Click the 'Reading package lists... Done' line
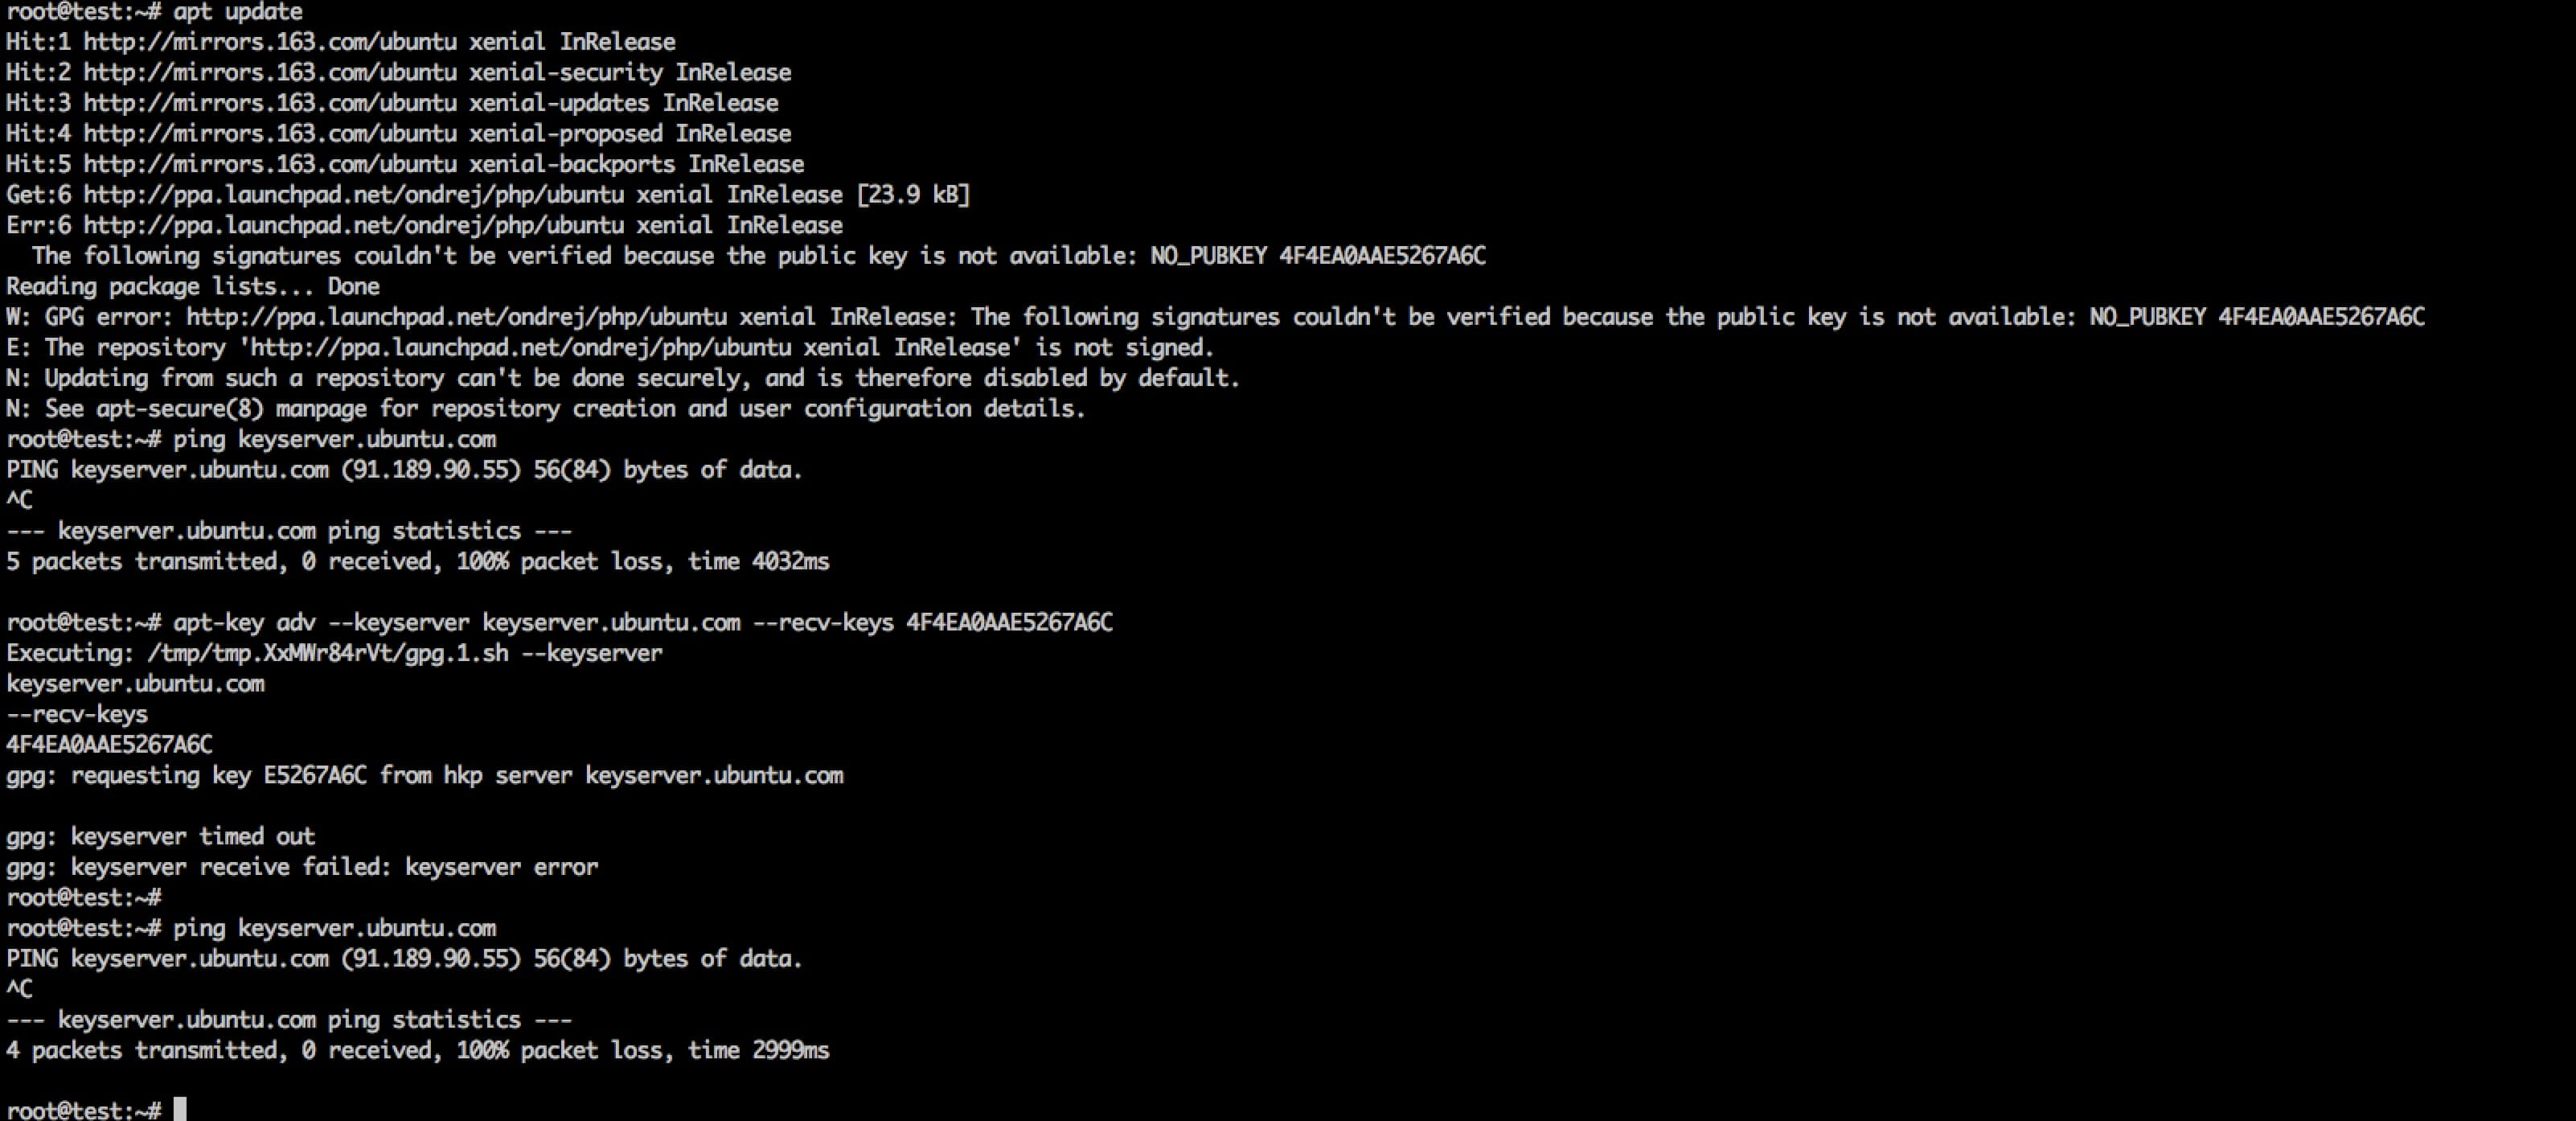 (193, 286)
